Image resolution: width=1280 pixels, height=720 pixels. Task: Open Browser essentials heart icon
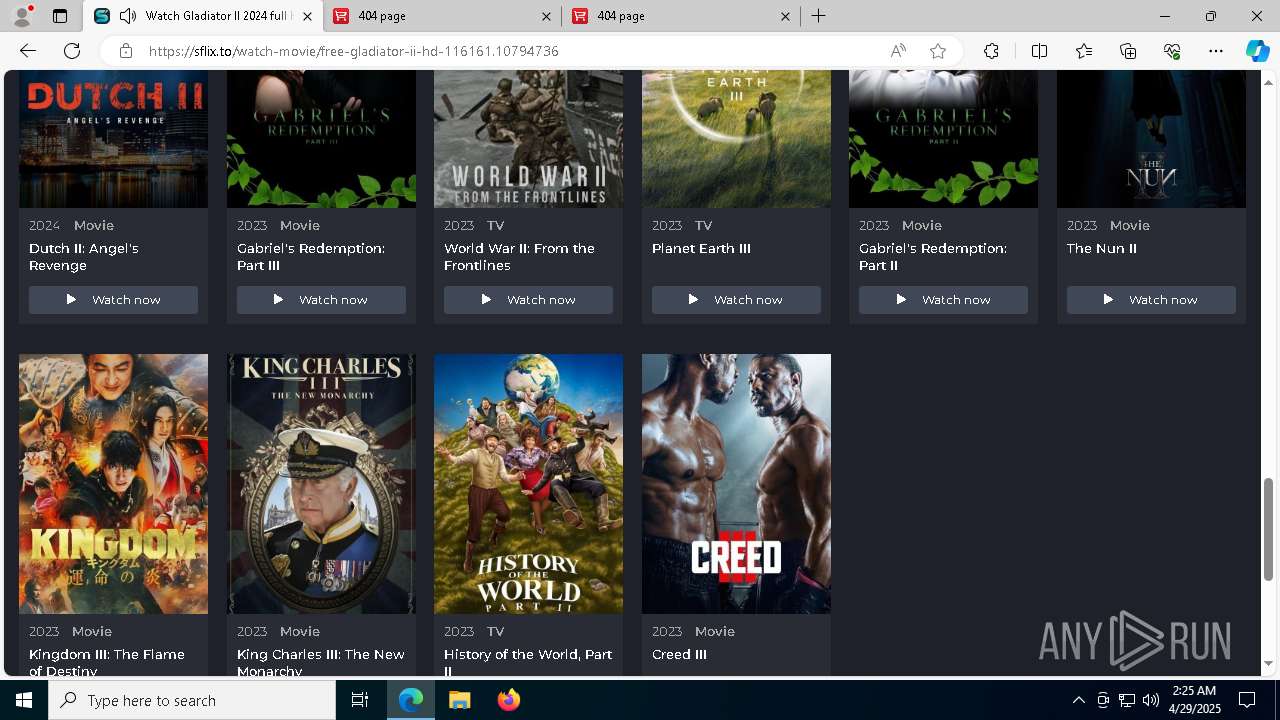pos(1172,51)
